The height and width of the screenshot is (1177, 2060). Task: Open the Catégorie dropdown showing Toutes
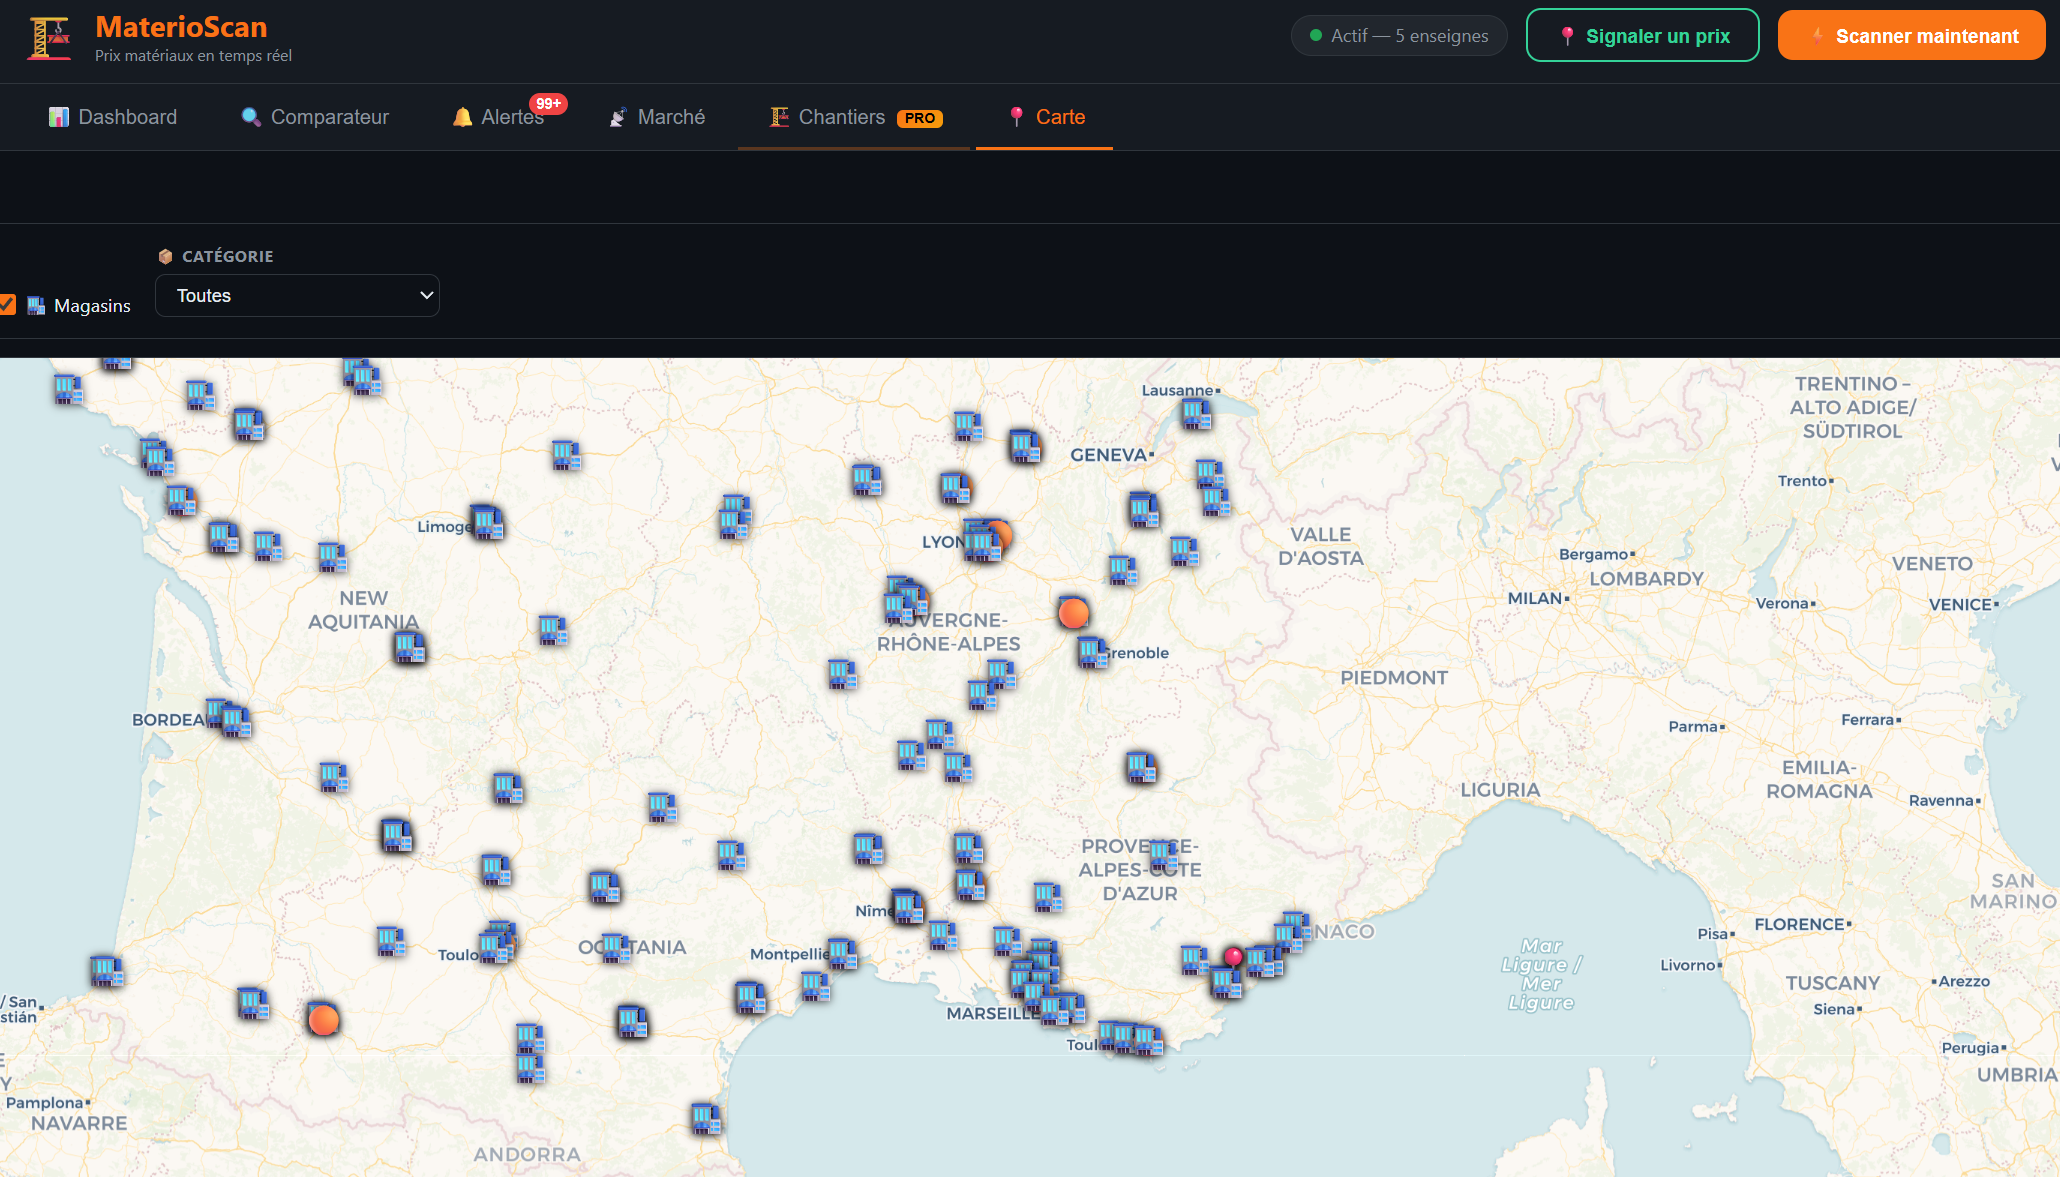pos(296,296)
